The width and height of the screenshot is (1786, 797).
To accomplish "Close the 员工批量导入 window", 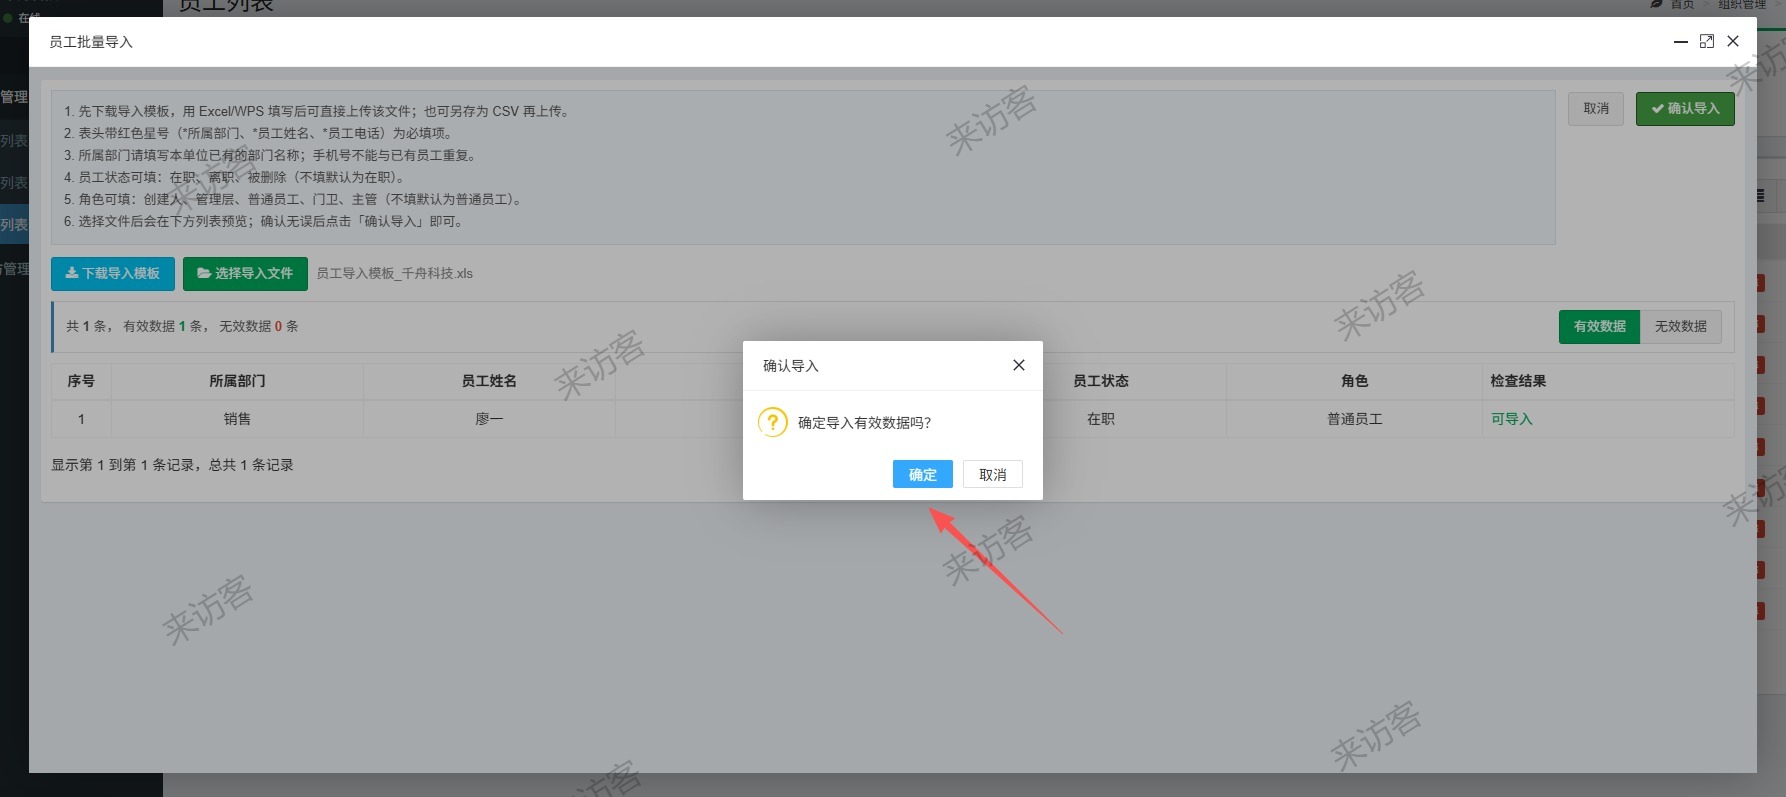I will pos(1733,41).
